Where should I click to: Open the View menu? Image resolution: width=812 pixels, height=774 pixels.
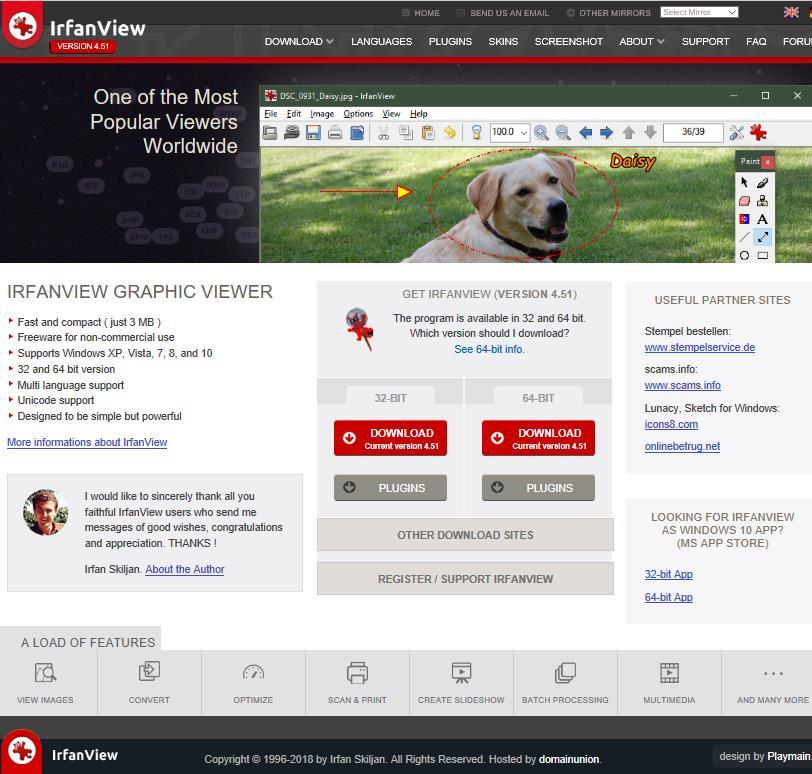point(392,114)
